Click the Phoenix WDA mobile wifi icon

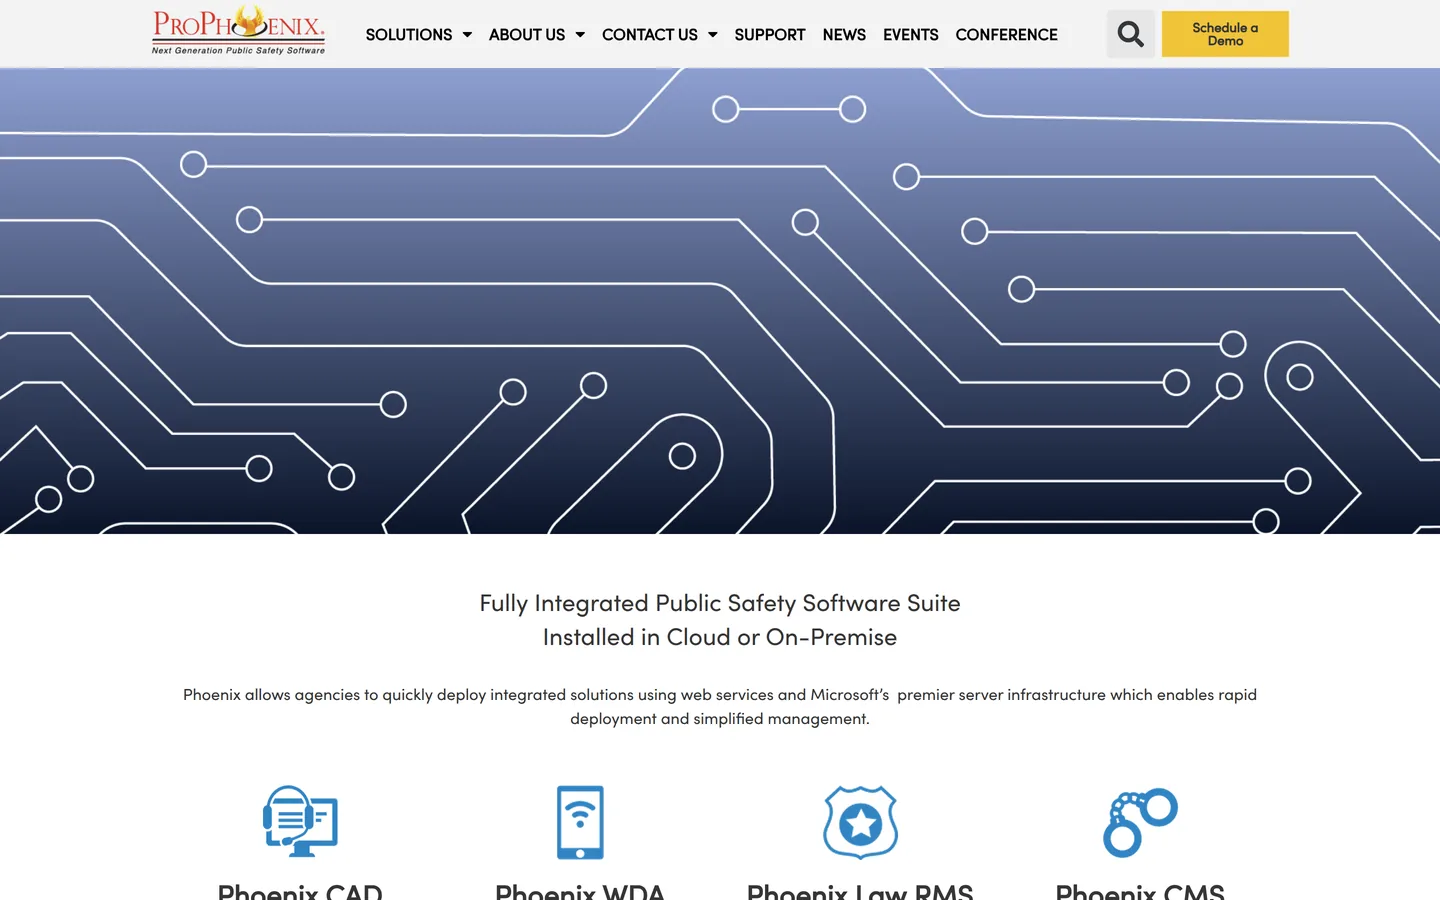[580, 822]
